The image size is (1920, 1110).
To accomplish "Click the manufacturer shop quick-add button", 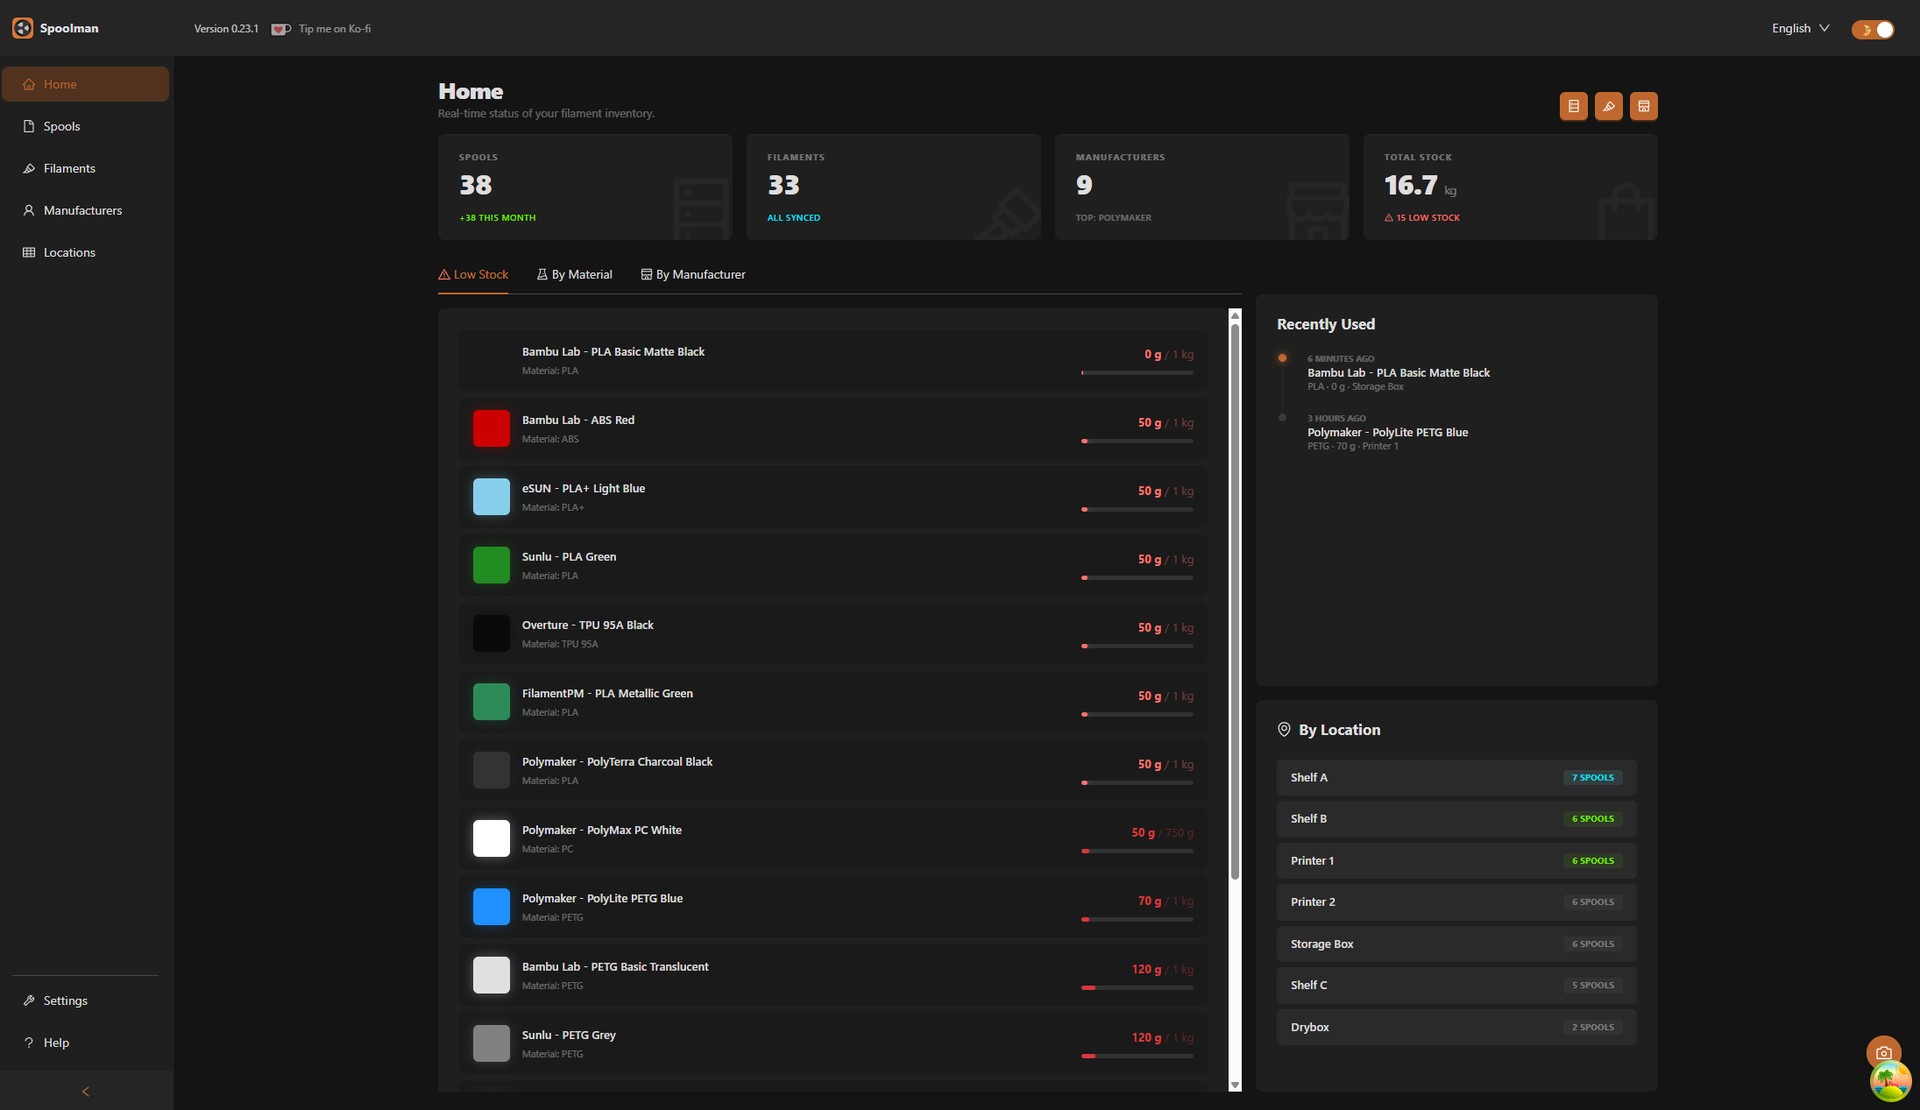I will [x=1643, y=106].
